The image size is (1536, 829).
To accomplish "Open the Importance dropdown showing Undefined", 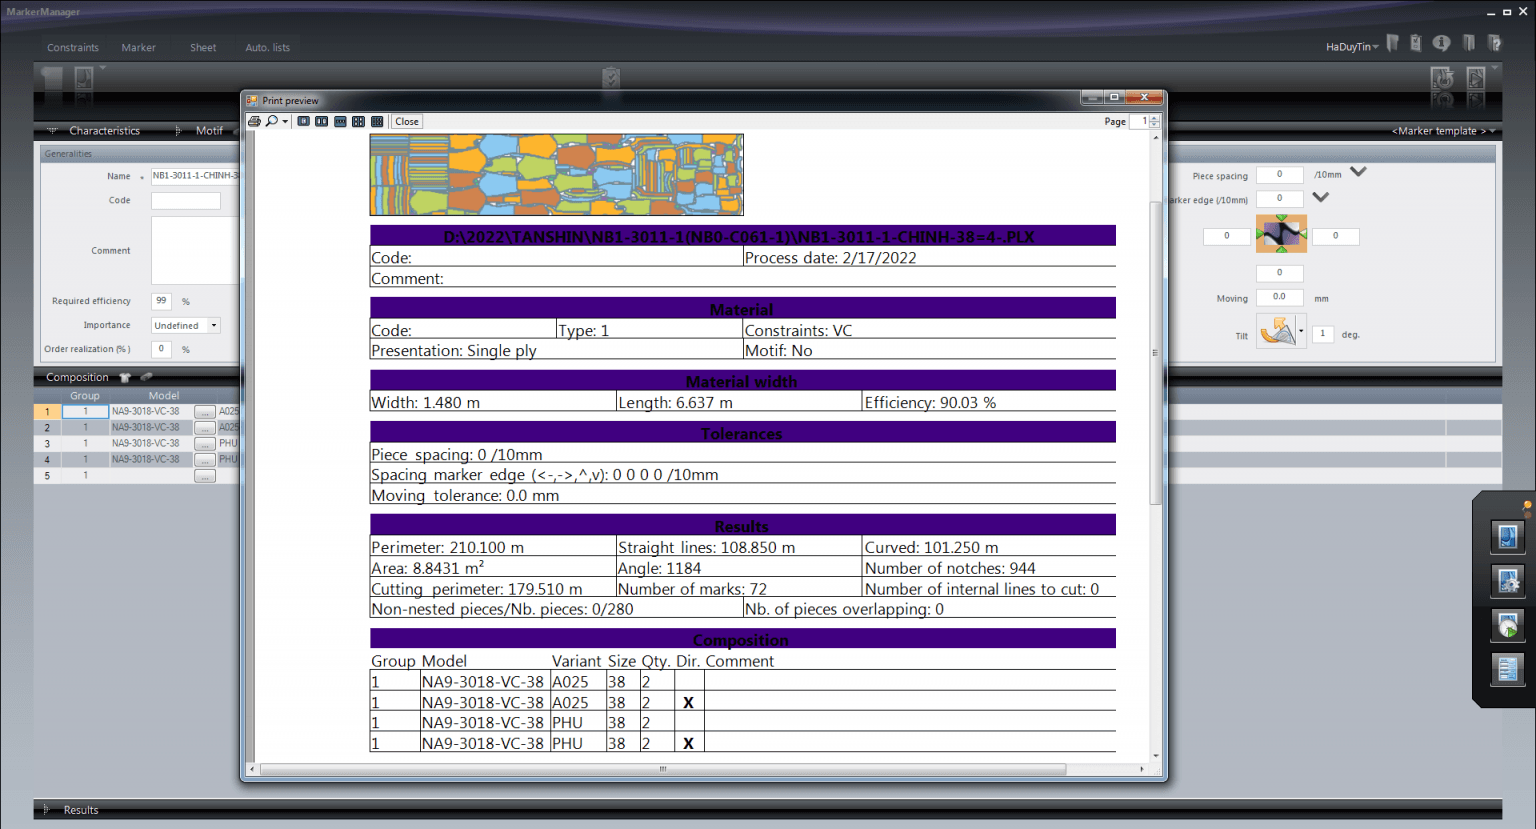I will tap(212, 325).
